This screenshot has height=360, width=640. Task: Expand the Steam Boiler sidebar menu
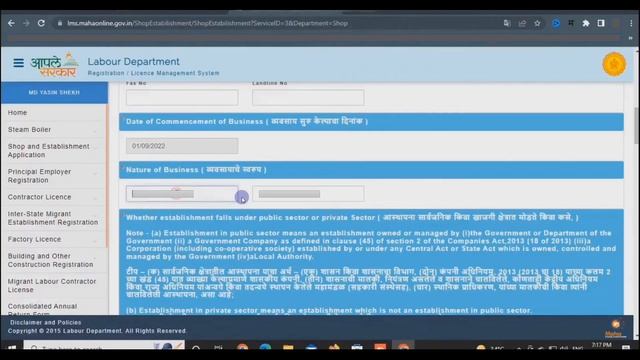pyautogui.click(x=53, y=129)
